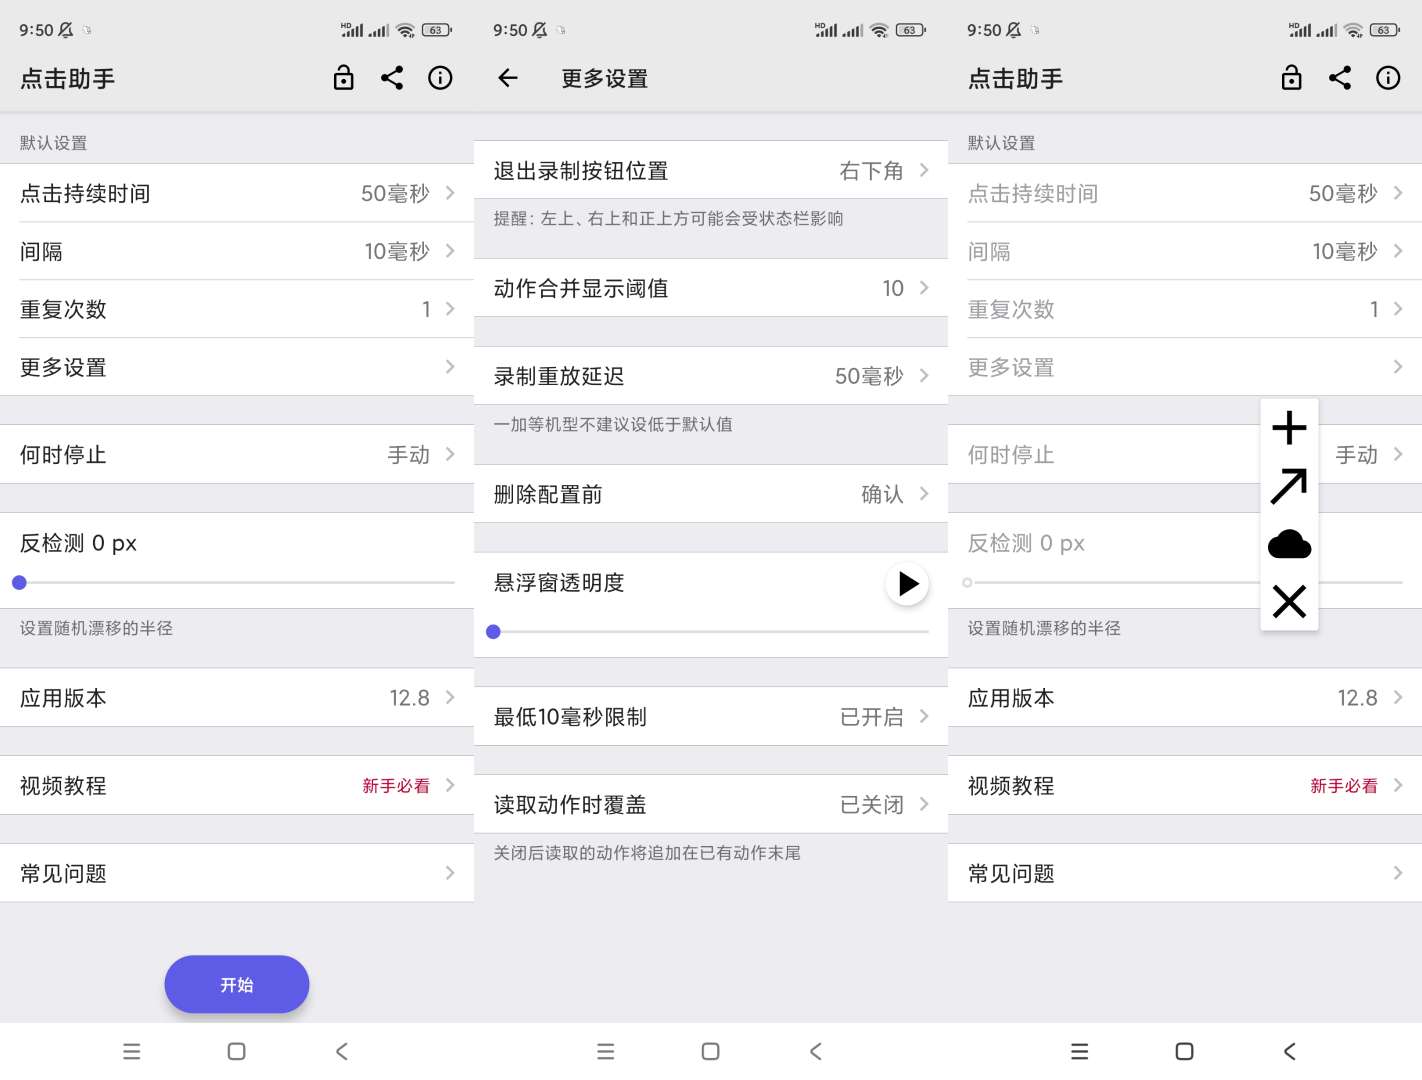
Task: Open 点击持续时间 setting on left screen
Action: click(x=237, y=193)
